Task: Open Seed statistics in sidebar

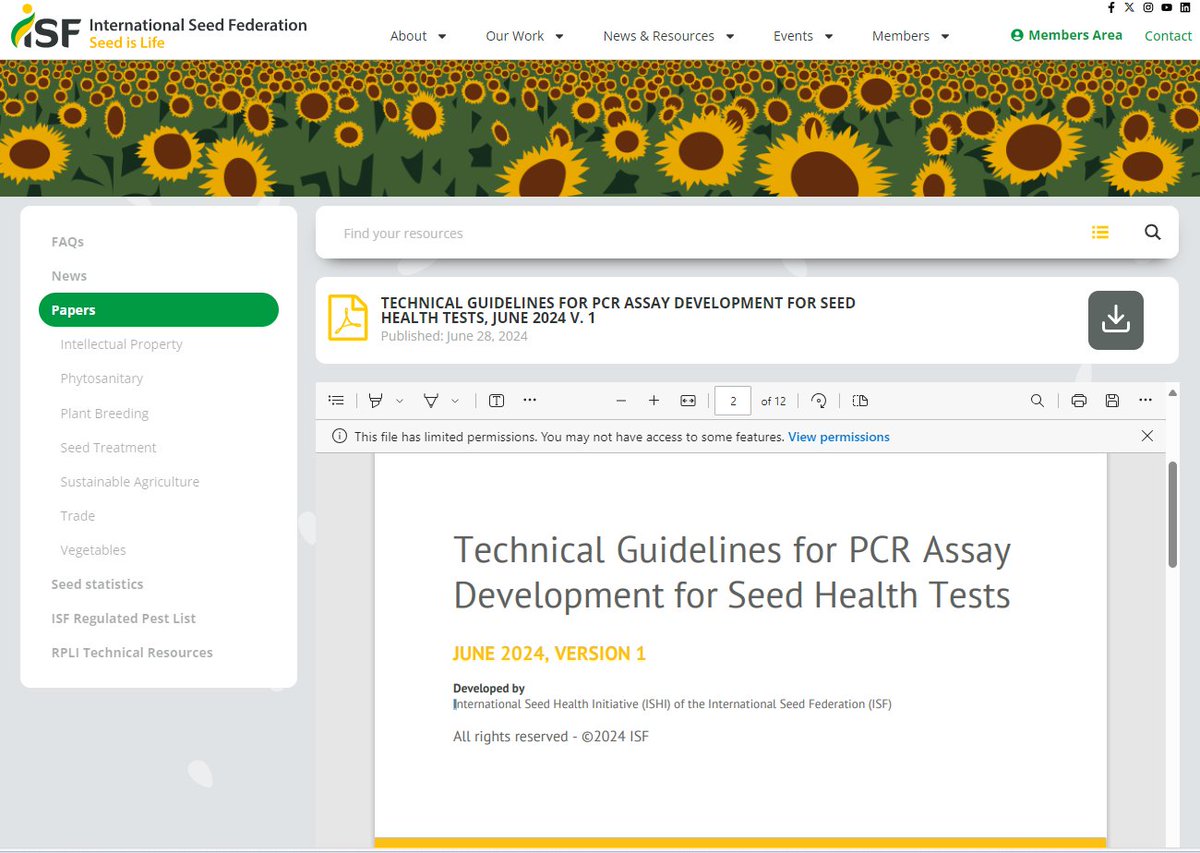Action: (x=97, y=584)
